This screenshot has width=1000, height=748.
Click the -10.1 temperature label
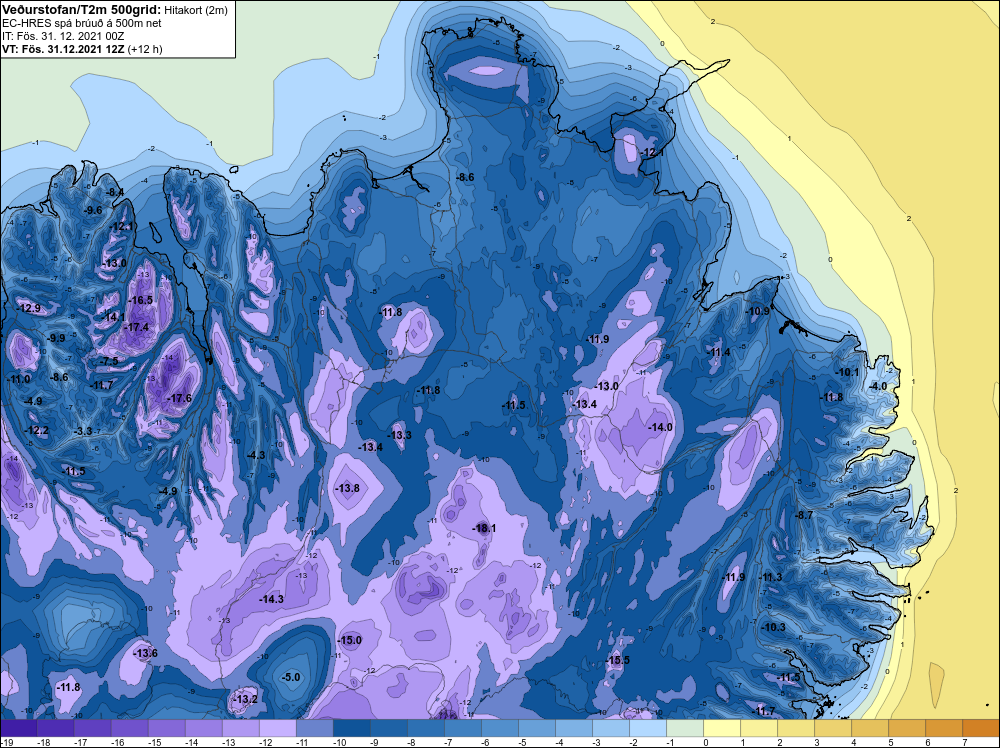click(848, 372)
